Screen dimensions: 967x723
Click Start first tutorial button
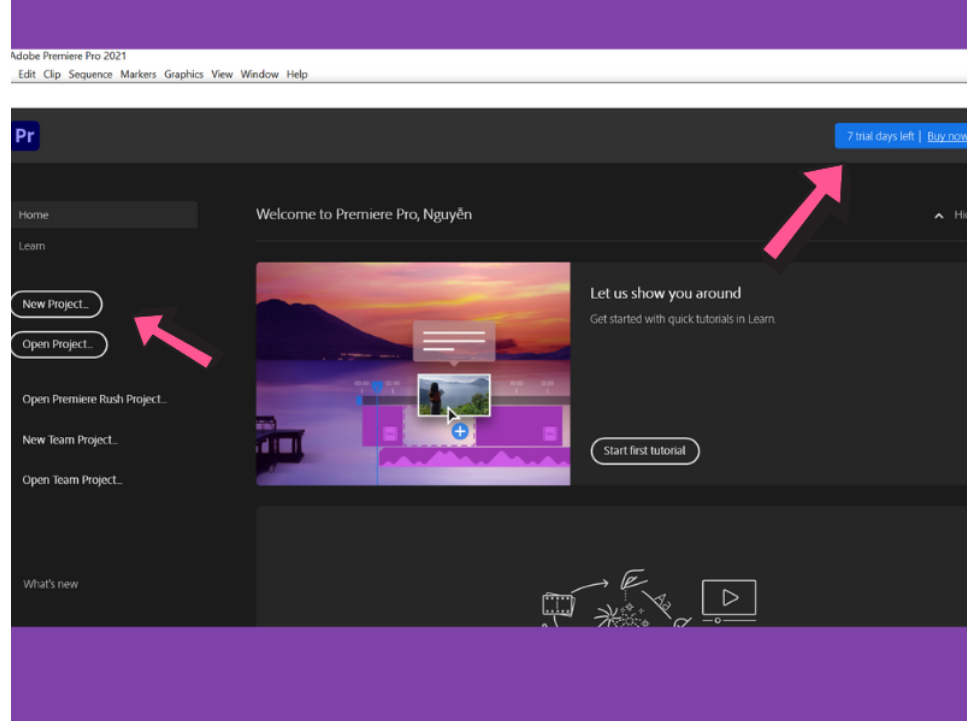(644, 451)
